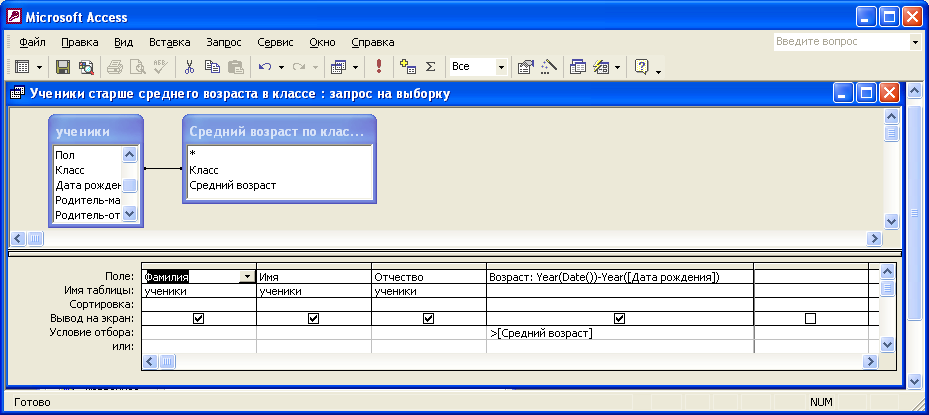Open the Правка menu
Viewport: 929px width, 415px height.
point(79,43)
